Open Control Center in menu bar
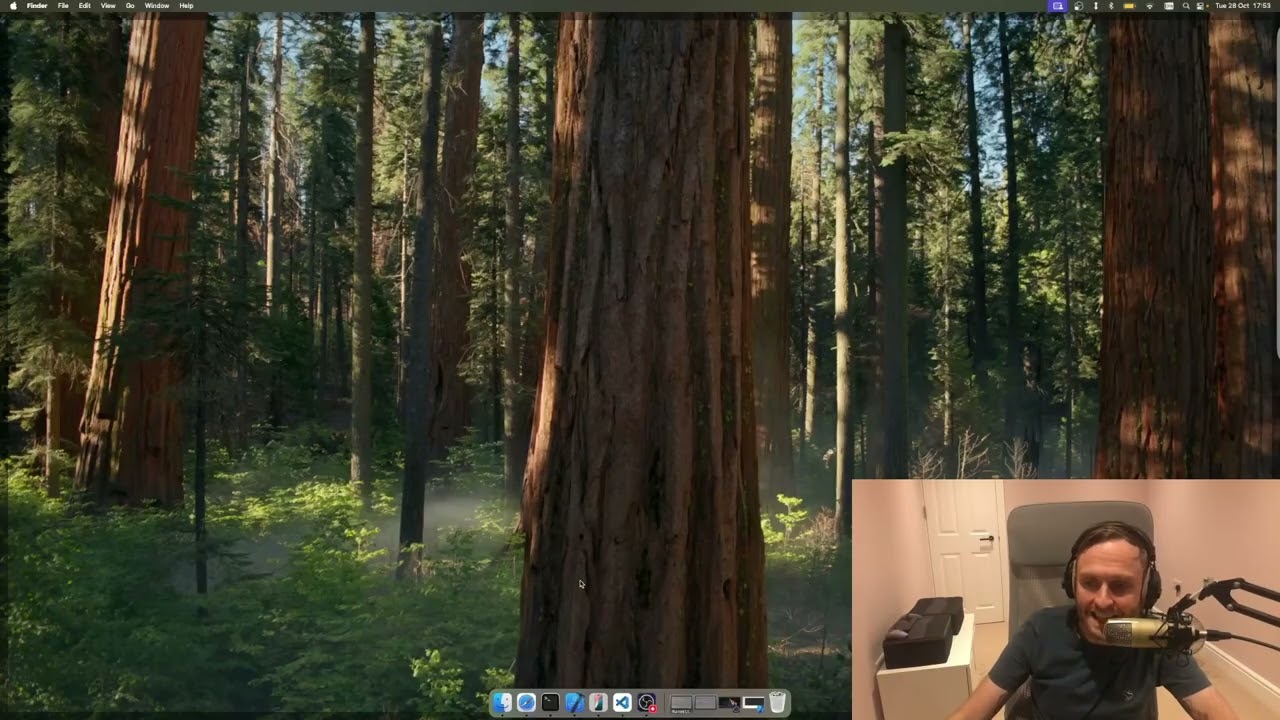1280x720 pixels. [x=1200, y=6]
